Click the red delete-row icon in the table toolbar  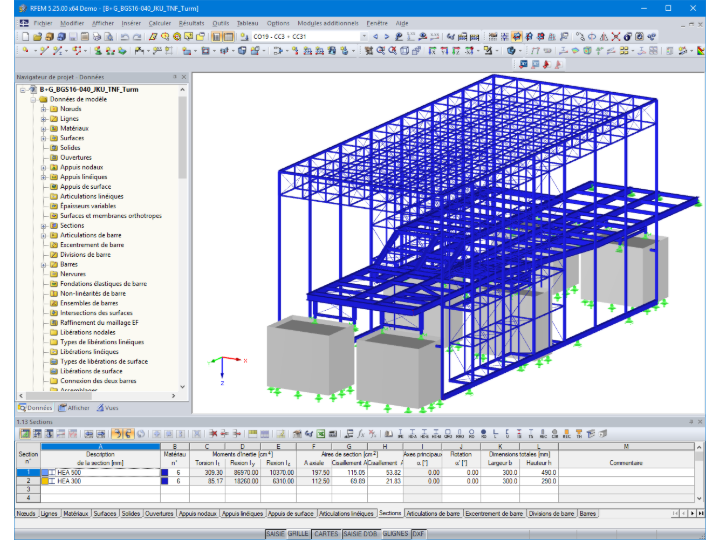point(213,433)
